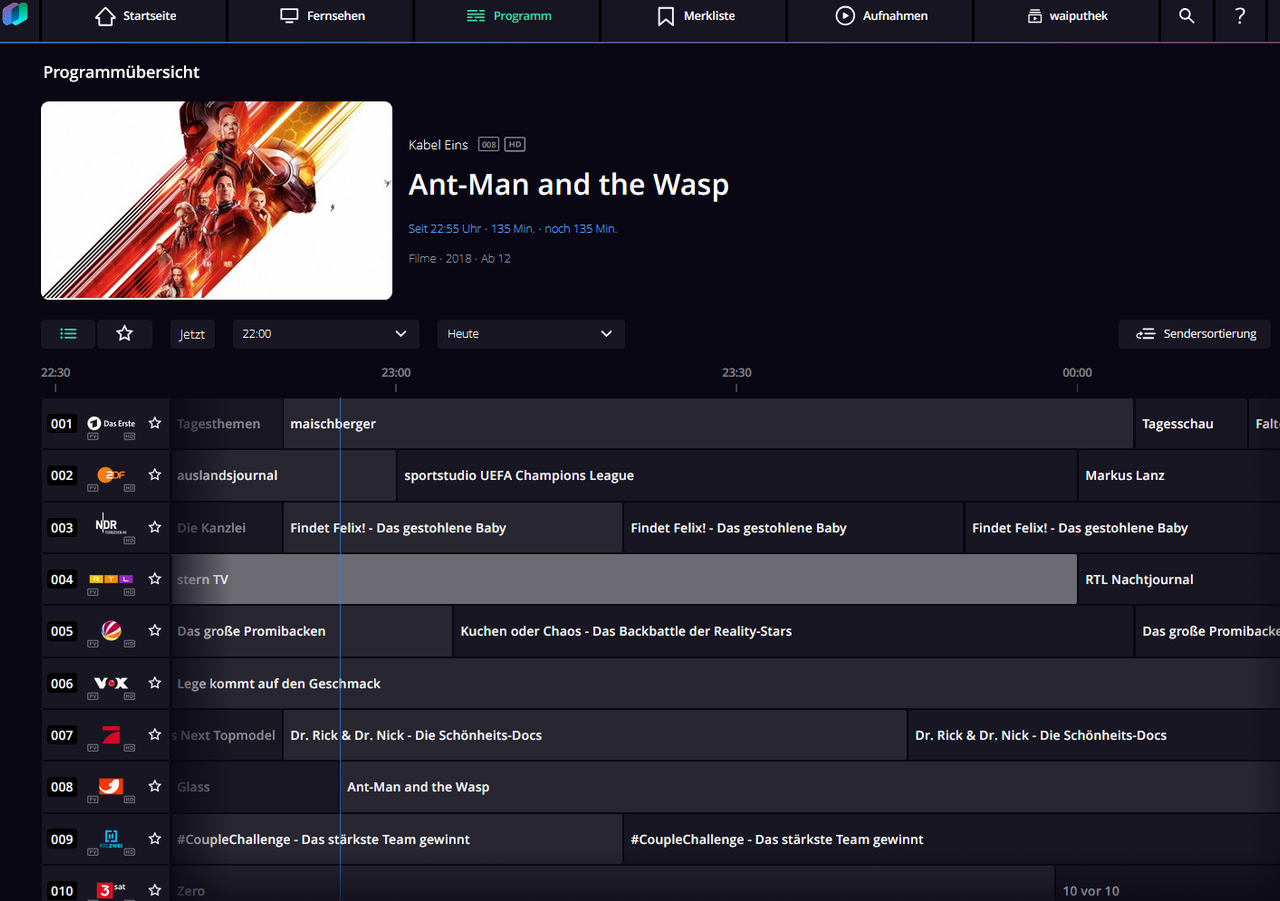Open auslandsjournal program entry
Image resolution: width=1280 pixels, height=901 pixels.
[x=284, y=476]
